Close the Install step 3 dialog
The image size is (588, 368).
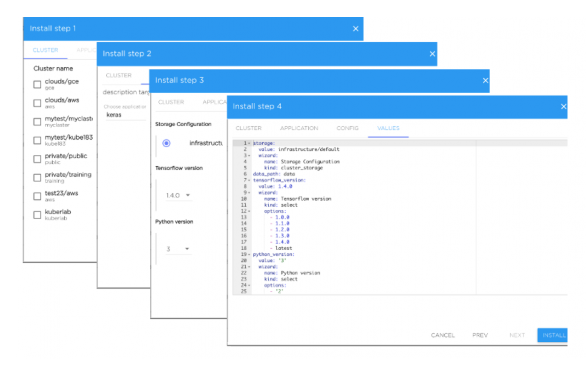tap(485, 81)
